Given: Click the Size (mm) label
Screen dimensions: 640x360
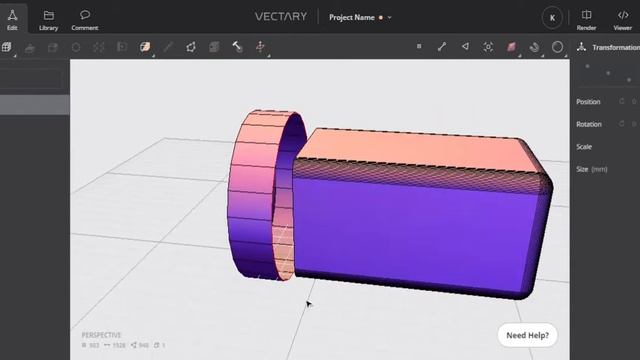Looking at the screenshot, I should coord(591,169).
